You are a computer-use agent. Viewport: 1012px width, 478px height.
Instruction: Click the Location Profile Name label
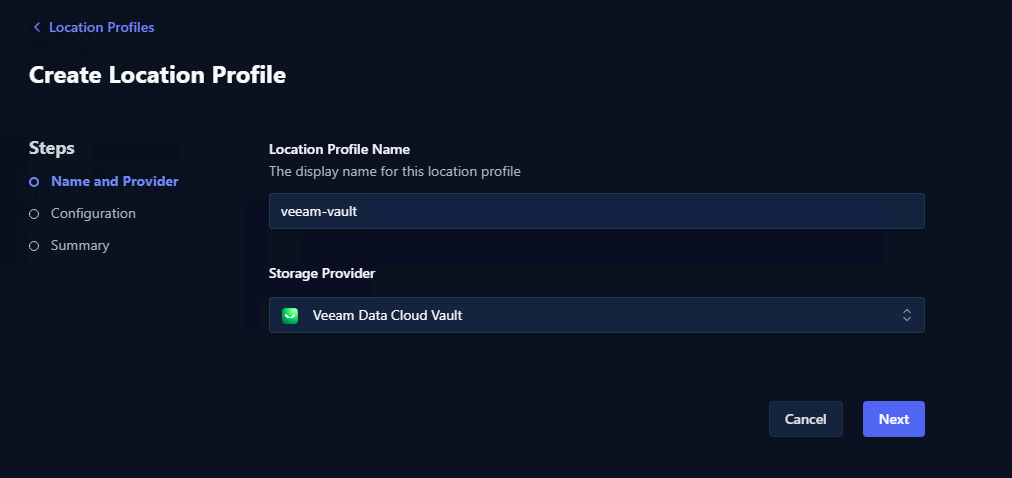(x=340, y=149)
